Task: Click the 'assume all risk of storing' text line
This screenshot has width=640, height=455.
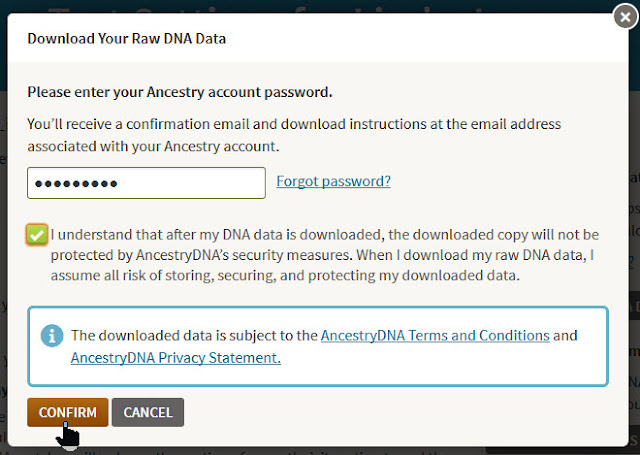Action: (285, 275)
